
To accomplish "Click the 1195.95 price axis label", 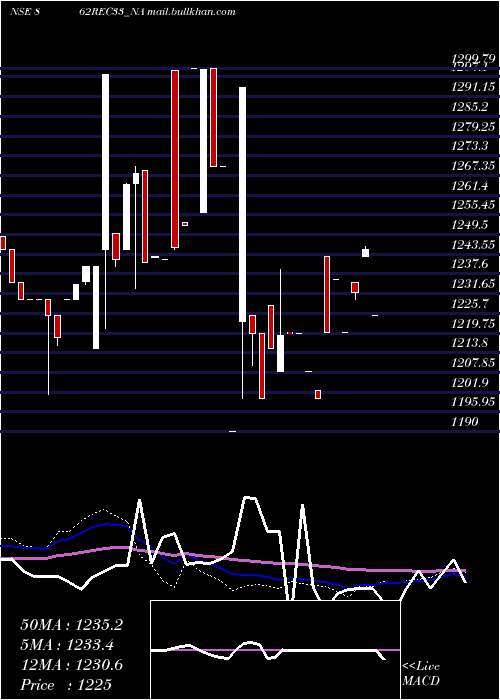I will 473,402.
